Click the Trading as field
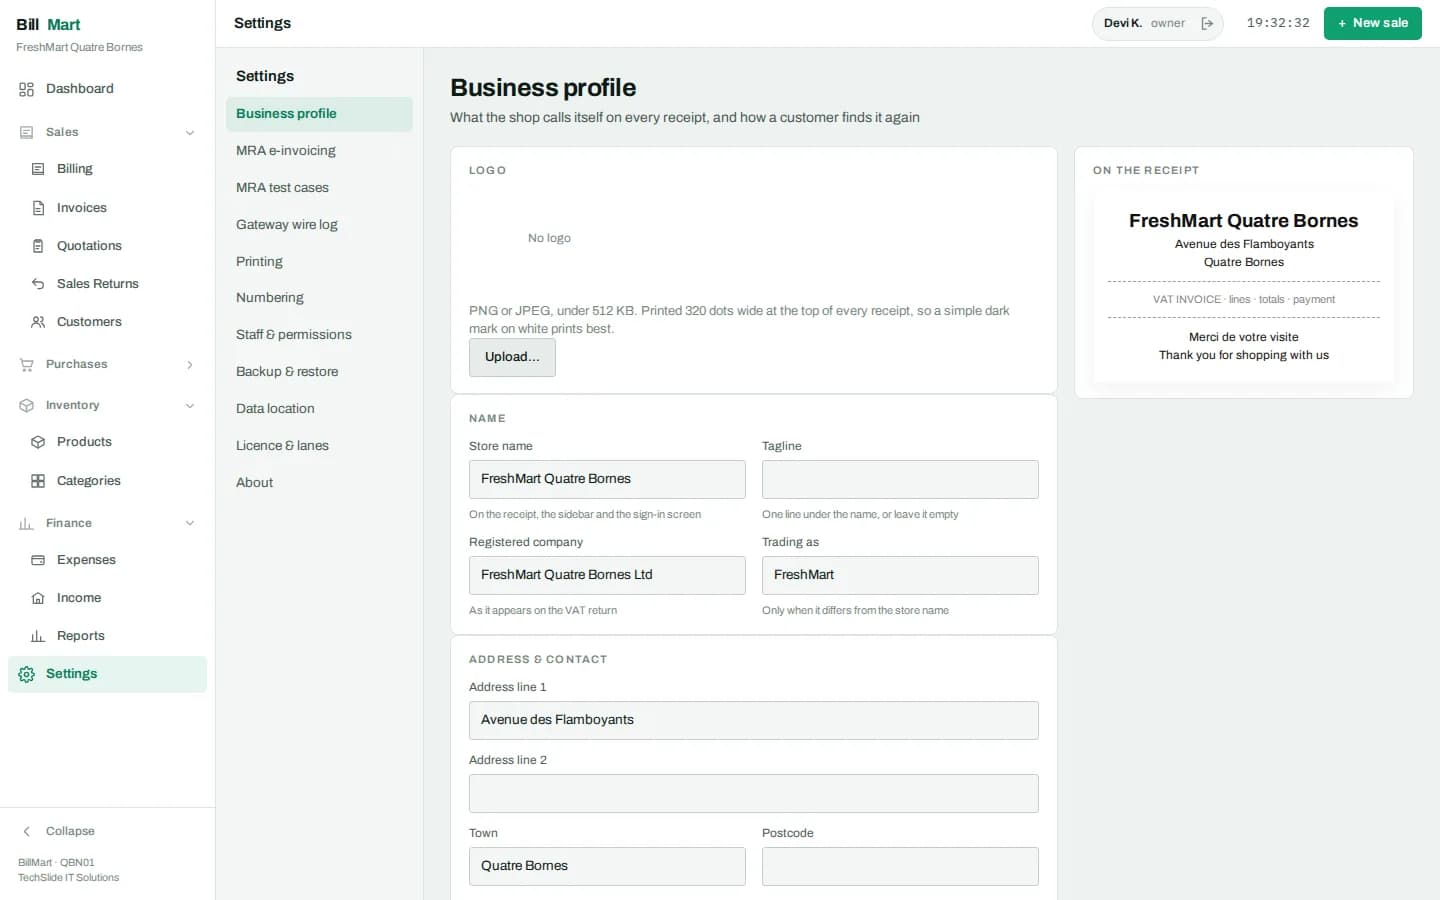The width and height of the screenshot is (1440, 900). pos(900,575)
